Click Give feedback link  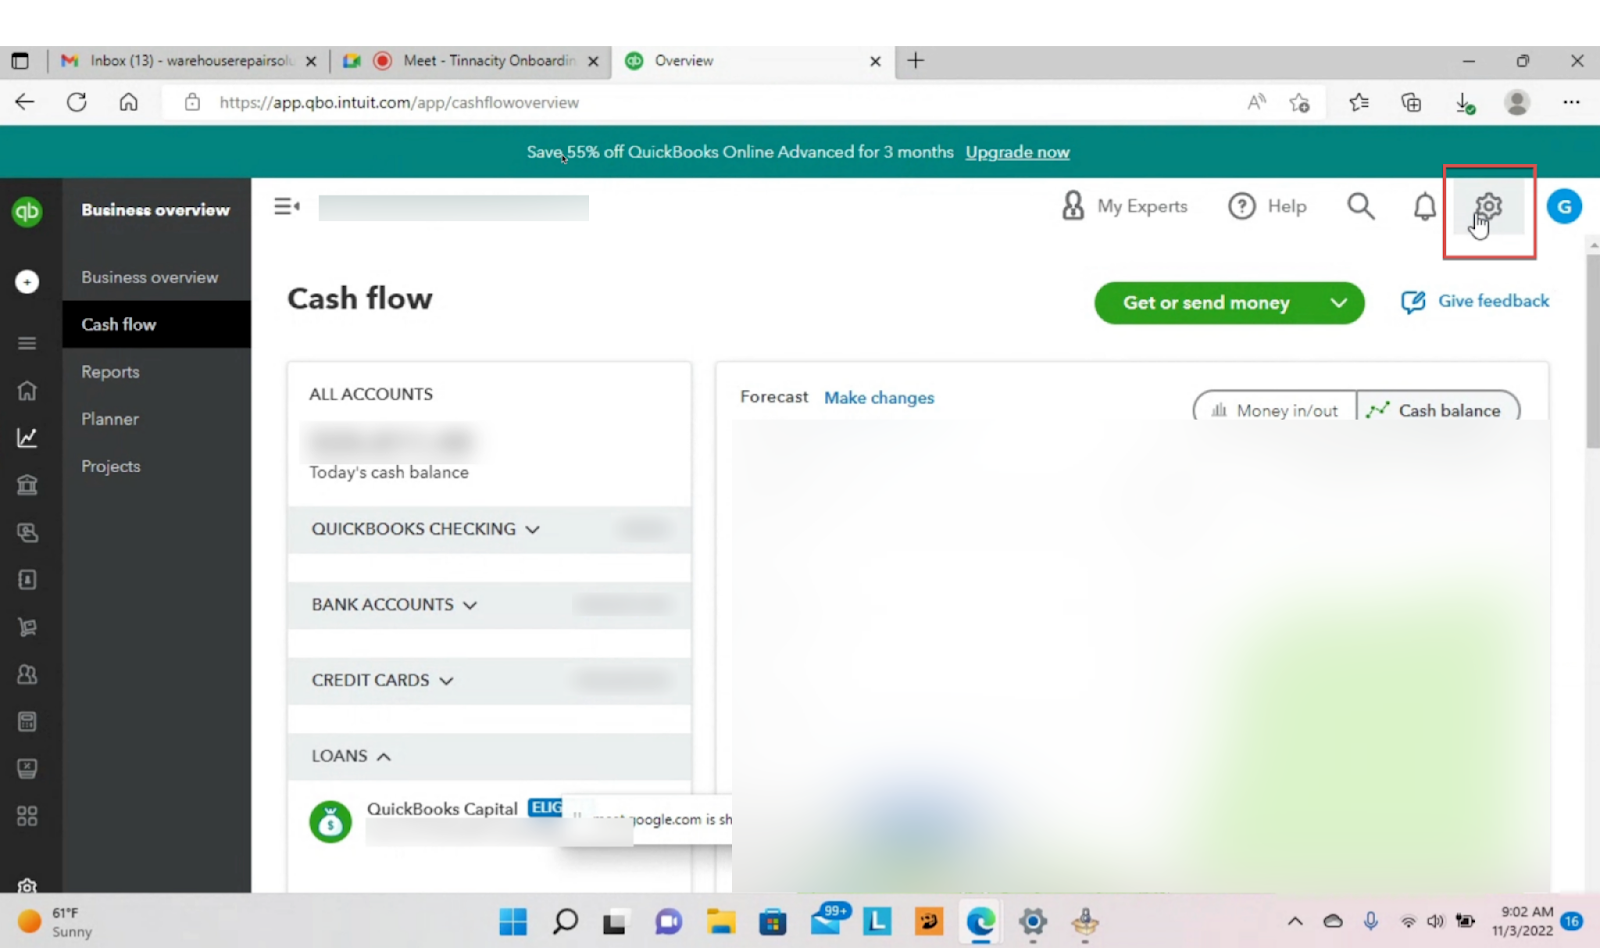[x=1475, y=301]
